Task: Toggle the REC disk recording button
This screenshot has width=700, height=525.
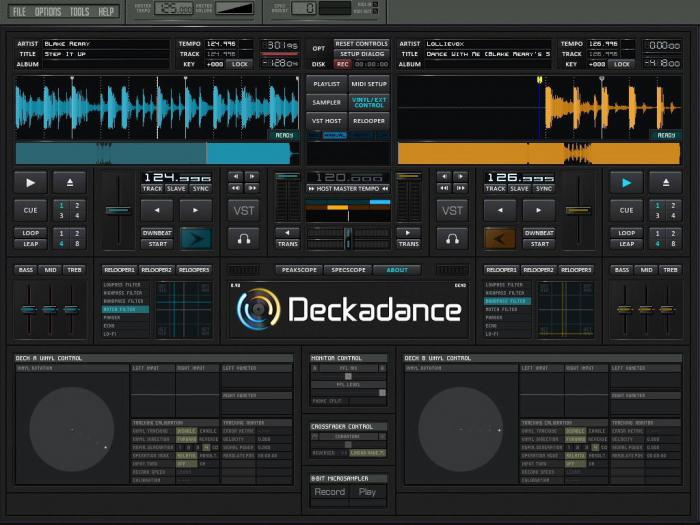Action: (x=343, y=63)
